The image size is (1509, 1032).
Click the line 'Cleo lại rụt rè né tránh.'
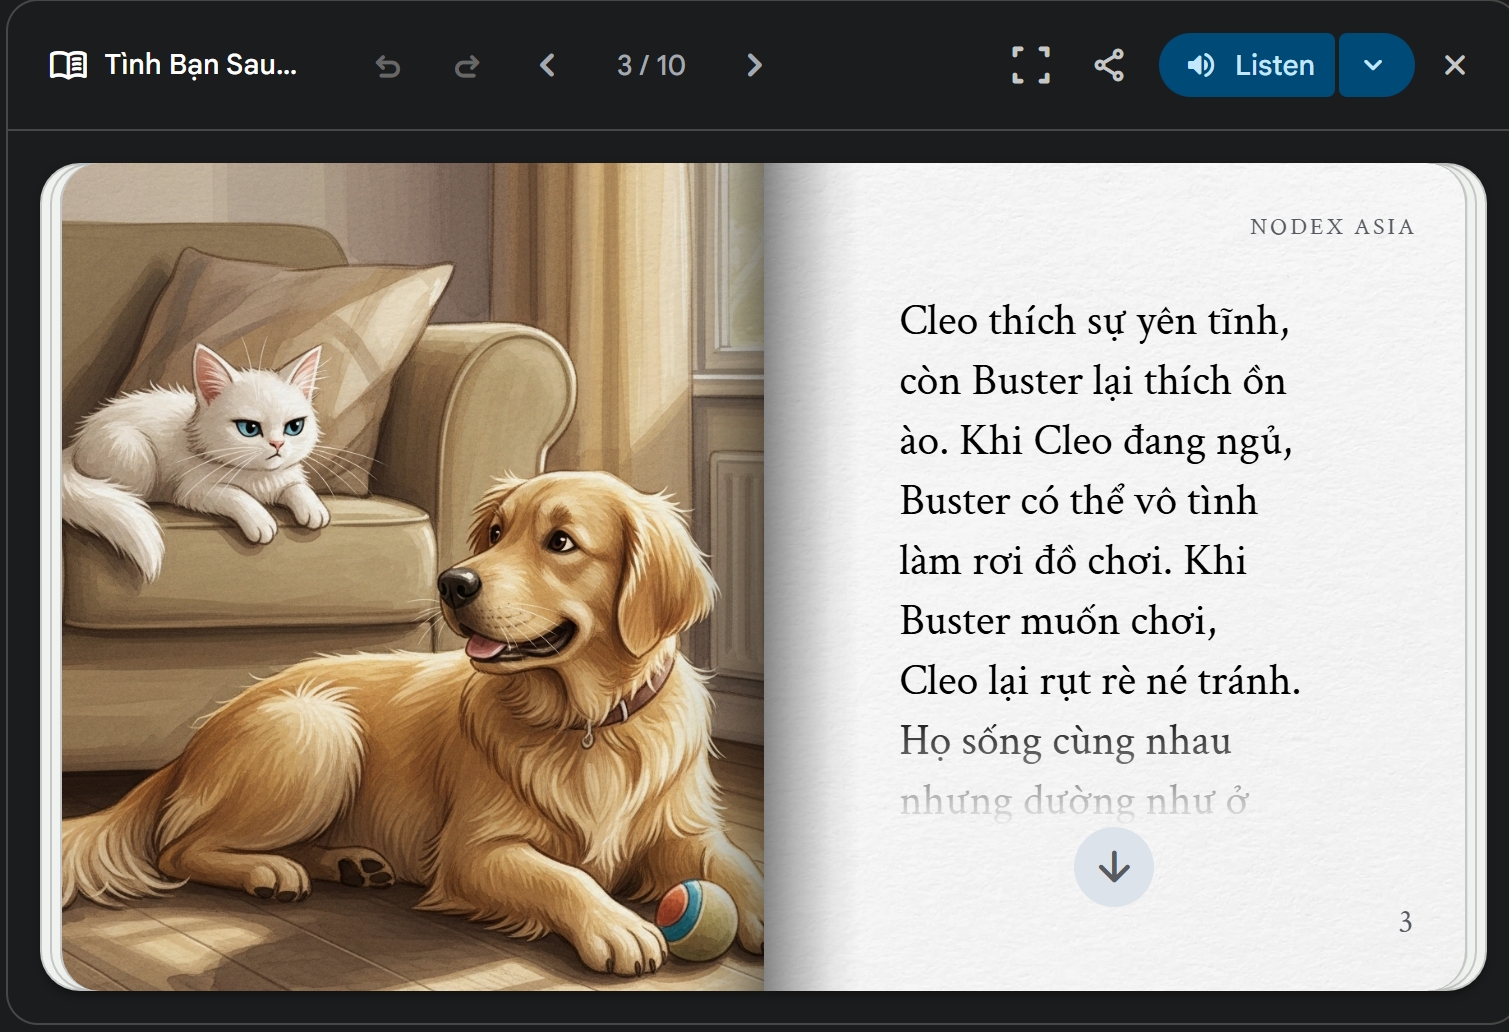pos(1100,681)
